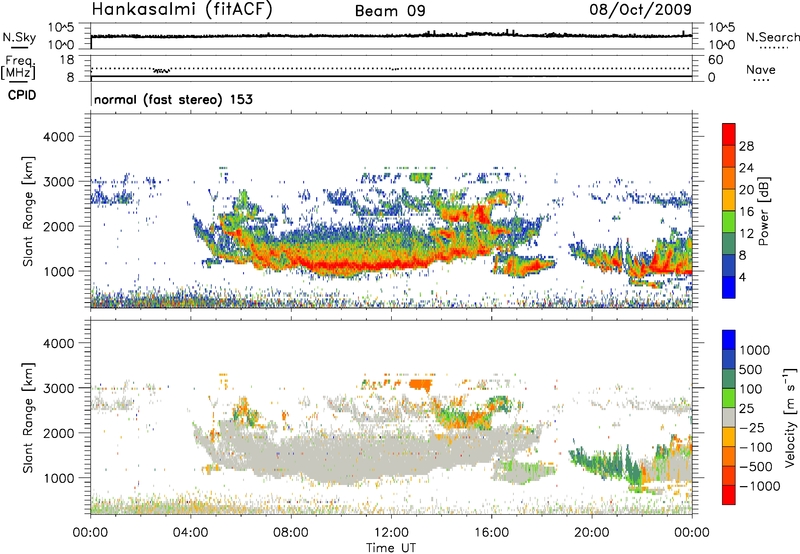Click the '4000' tick of the power panel
Screen dimensions: 800x554
[58, 137]
